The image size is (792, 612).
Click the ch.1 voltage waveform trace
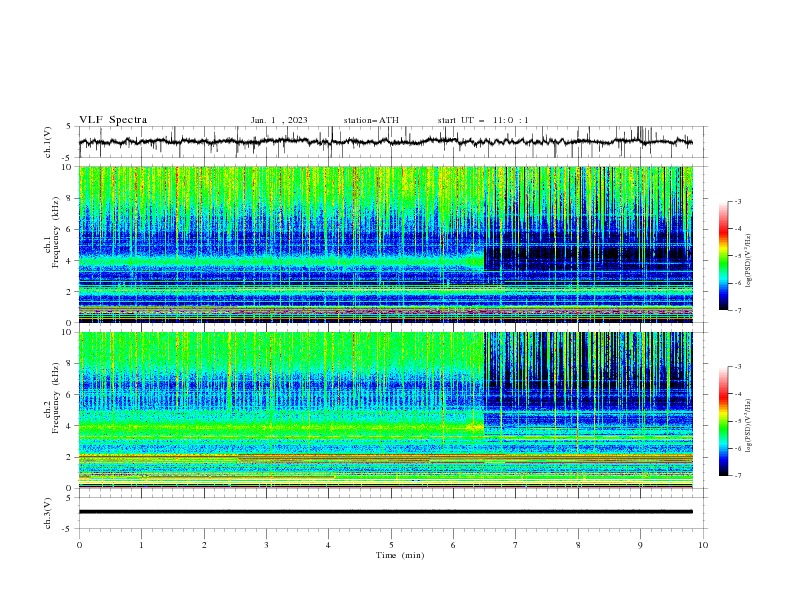[x=385, y=142]
